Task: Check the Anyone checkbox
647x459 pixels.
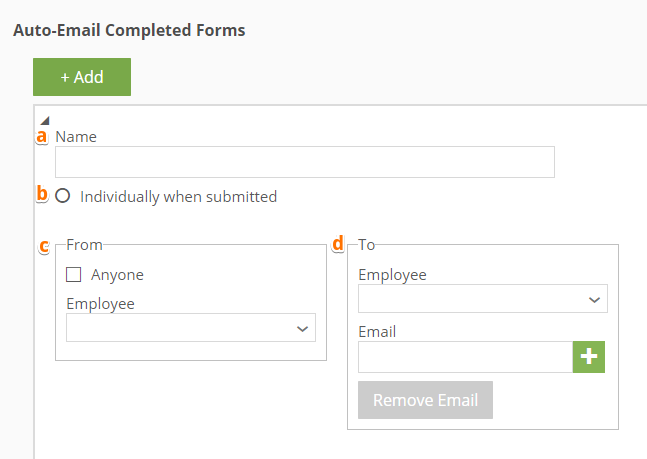Action: coord(73,274)
